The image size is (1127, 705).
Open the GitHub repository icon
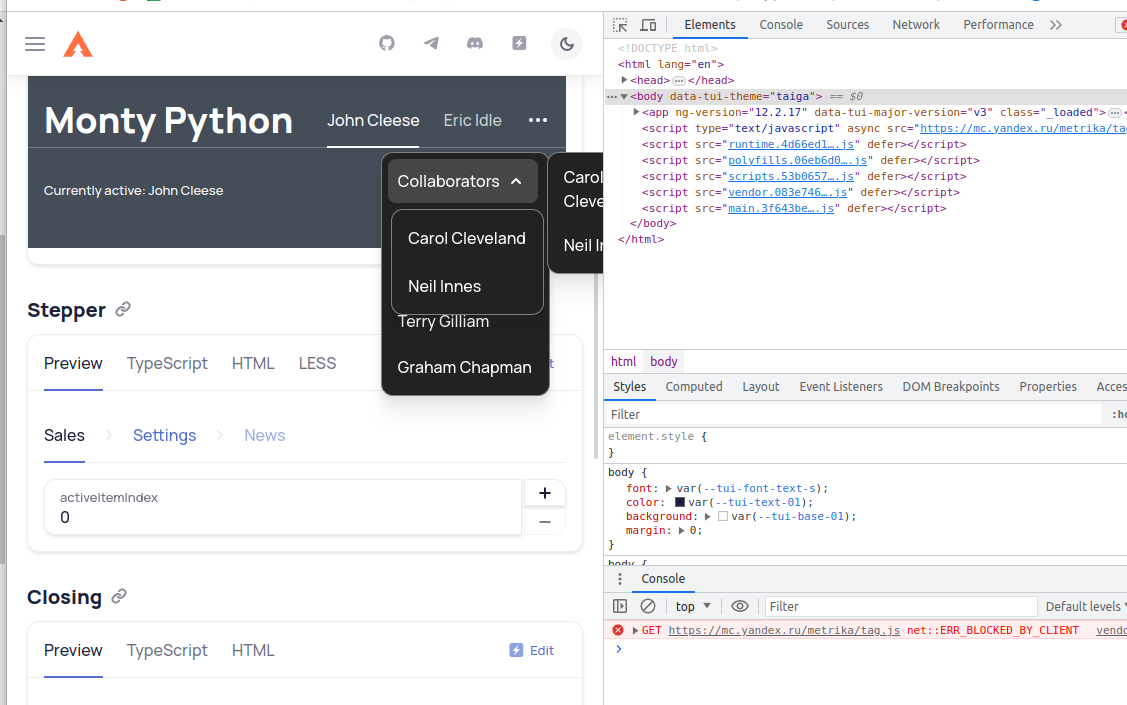(387, 44)
